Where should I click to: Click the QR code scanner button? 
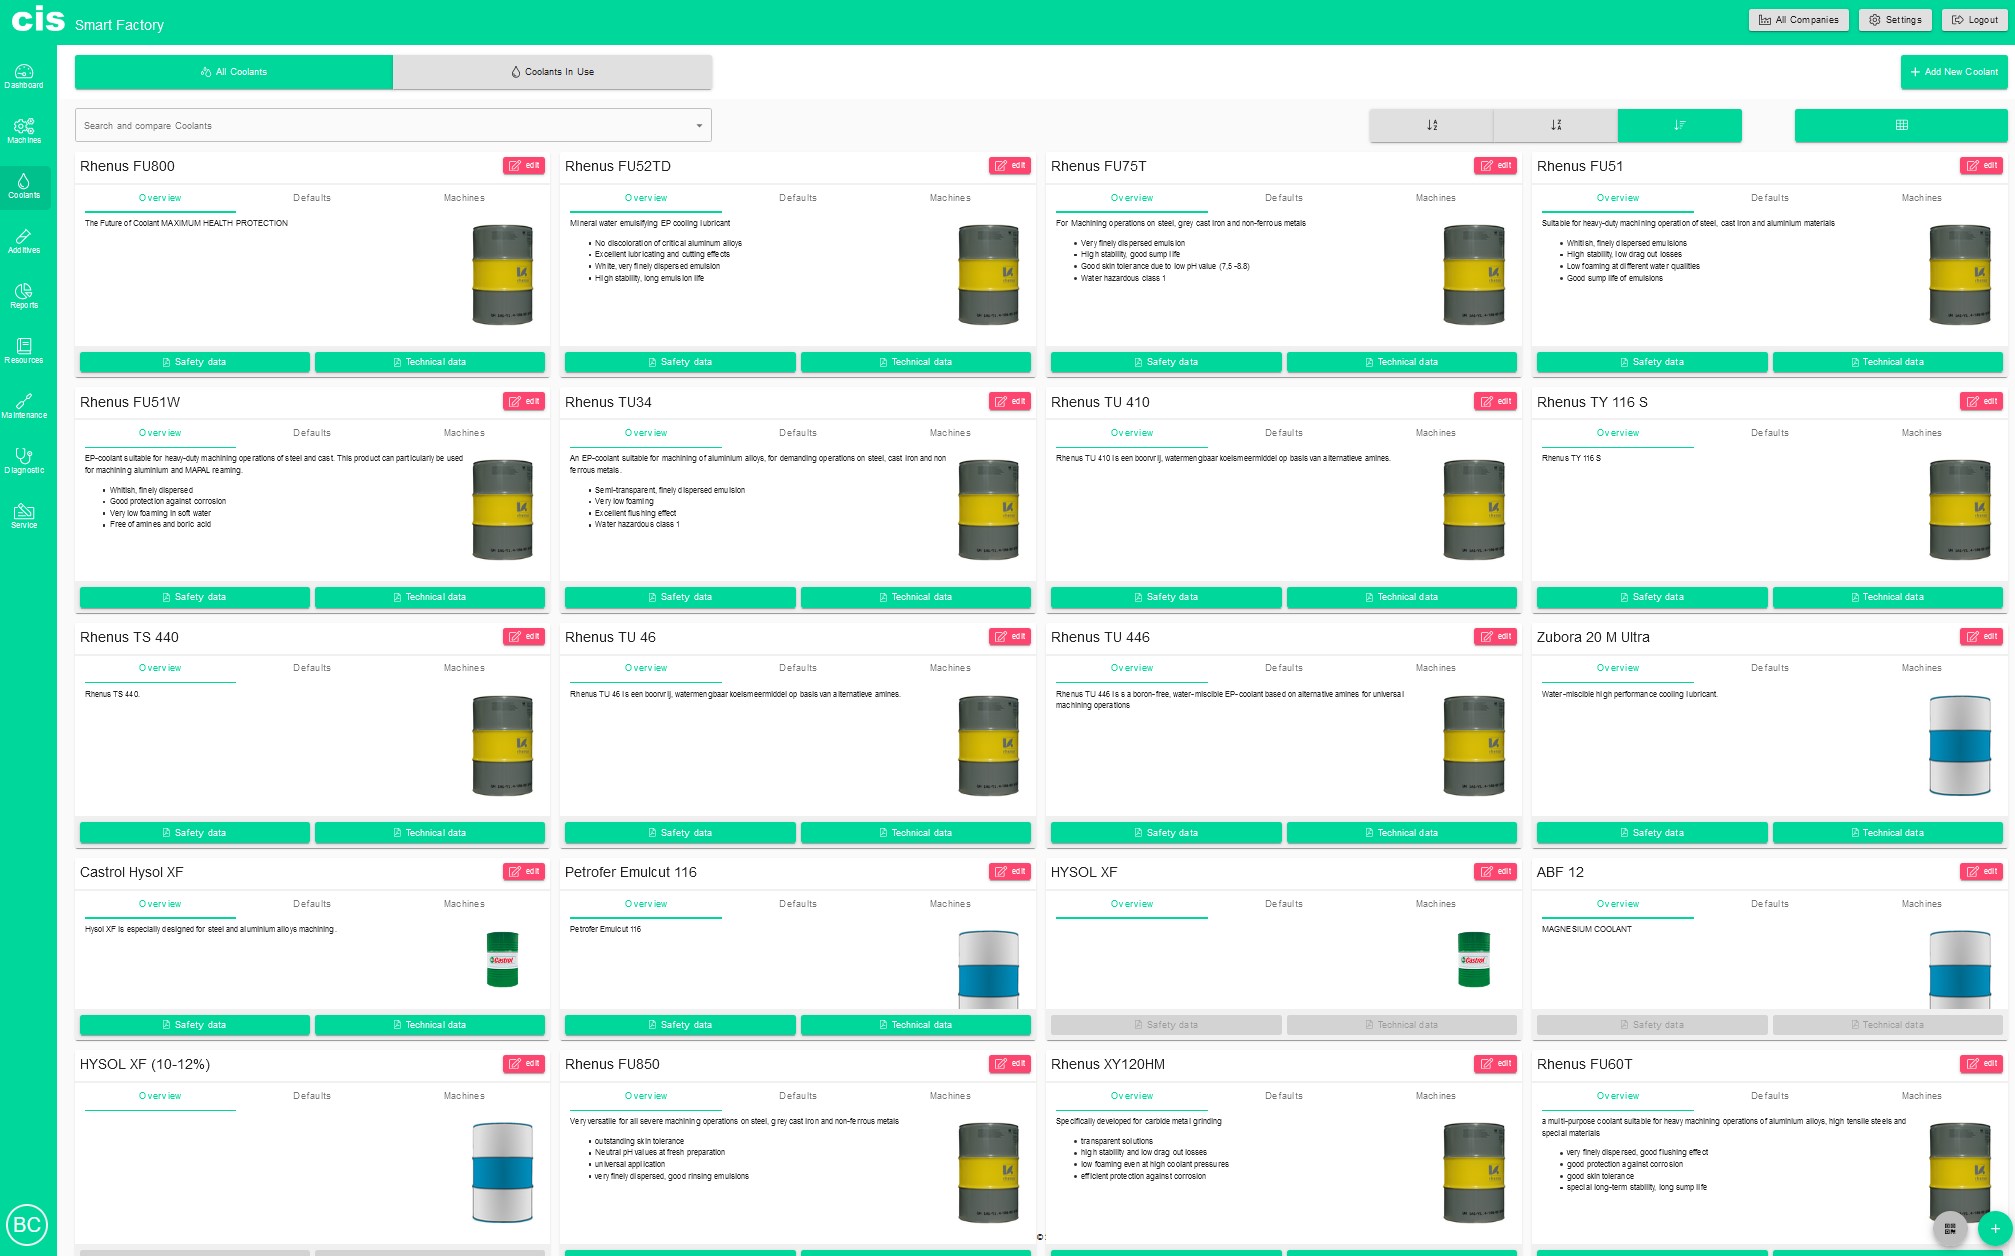[x=1949, y=1228]
